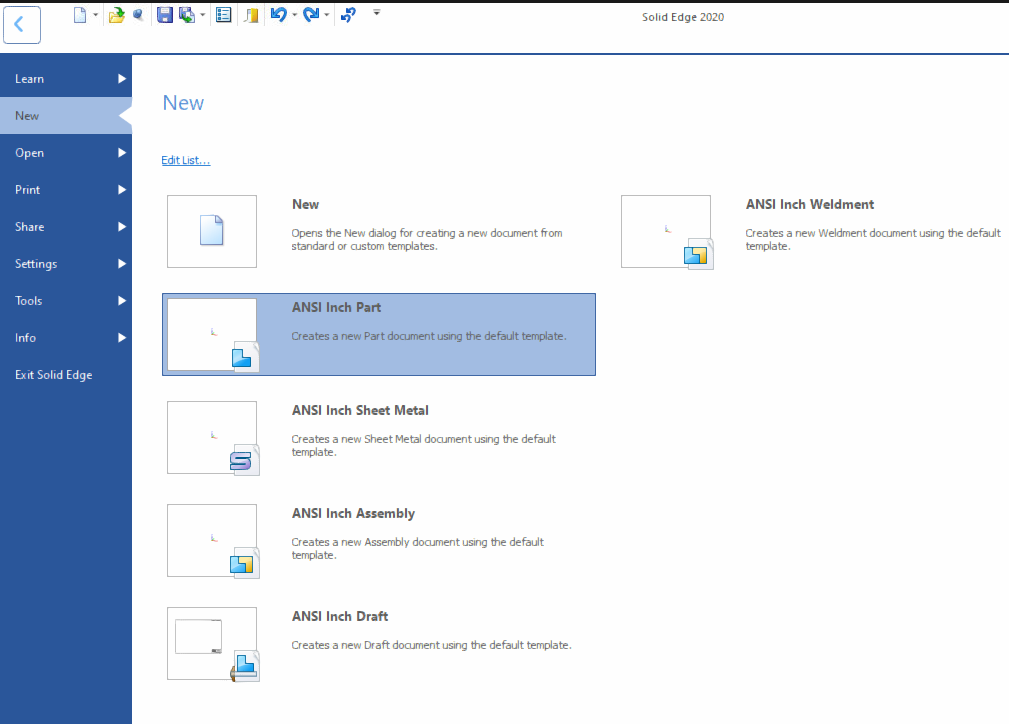The height and width of the screenshot is (724, 1009).
Task: Open the Learn menu item
Action: click(66, 79)
